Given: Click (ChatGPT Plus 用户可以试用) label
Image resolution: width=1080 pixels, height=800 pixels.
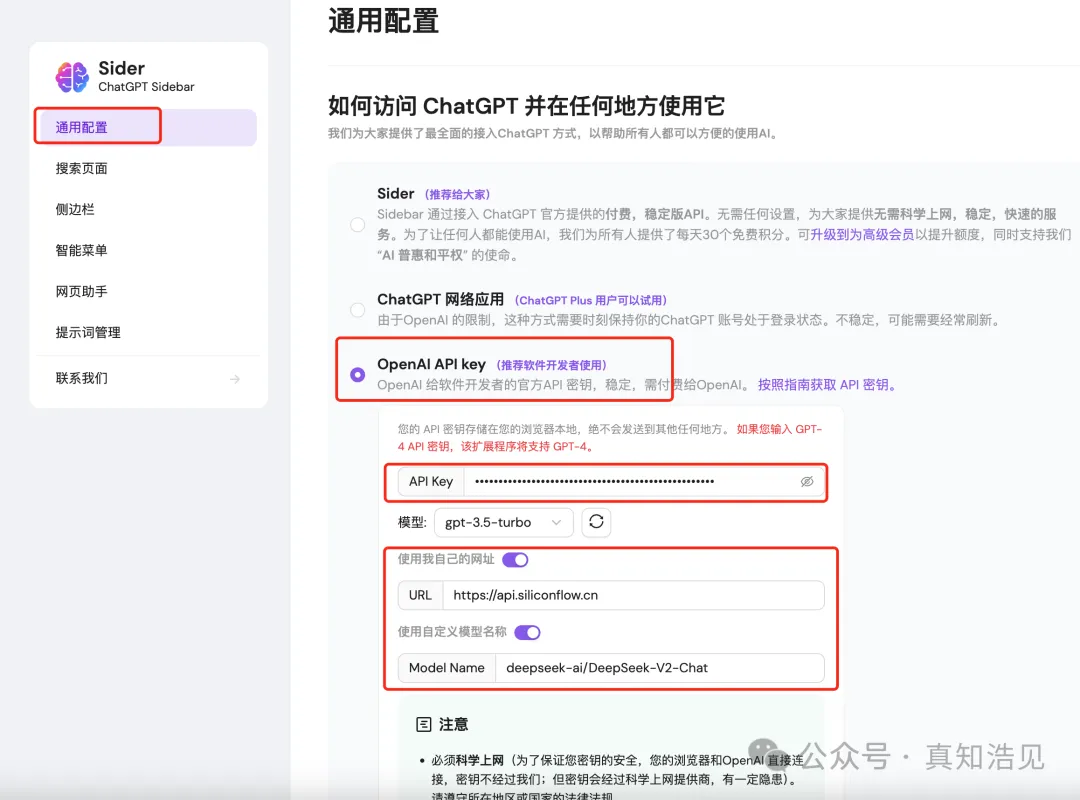Looking at the screenshot, I should [591, 300].
